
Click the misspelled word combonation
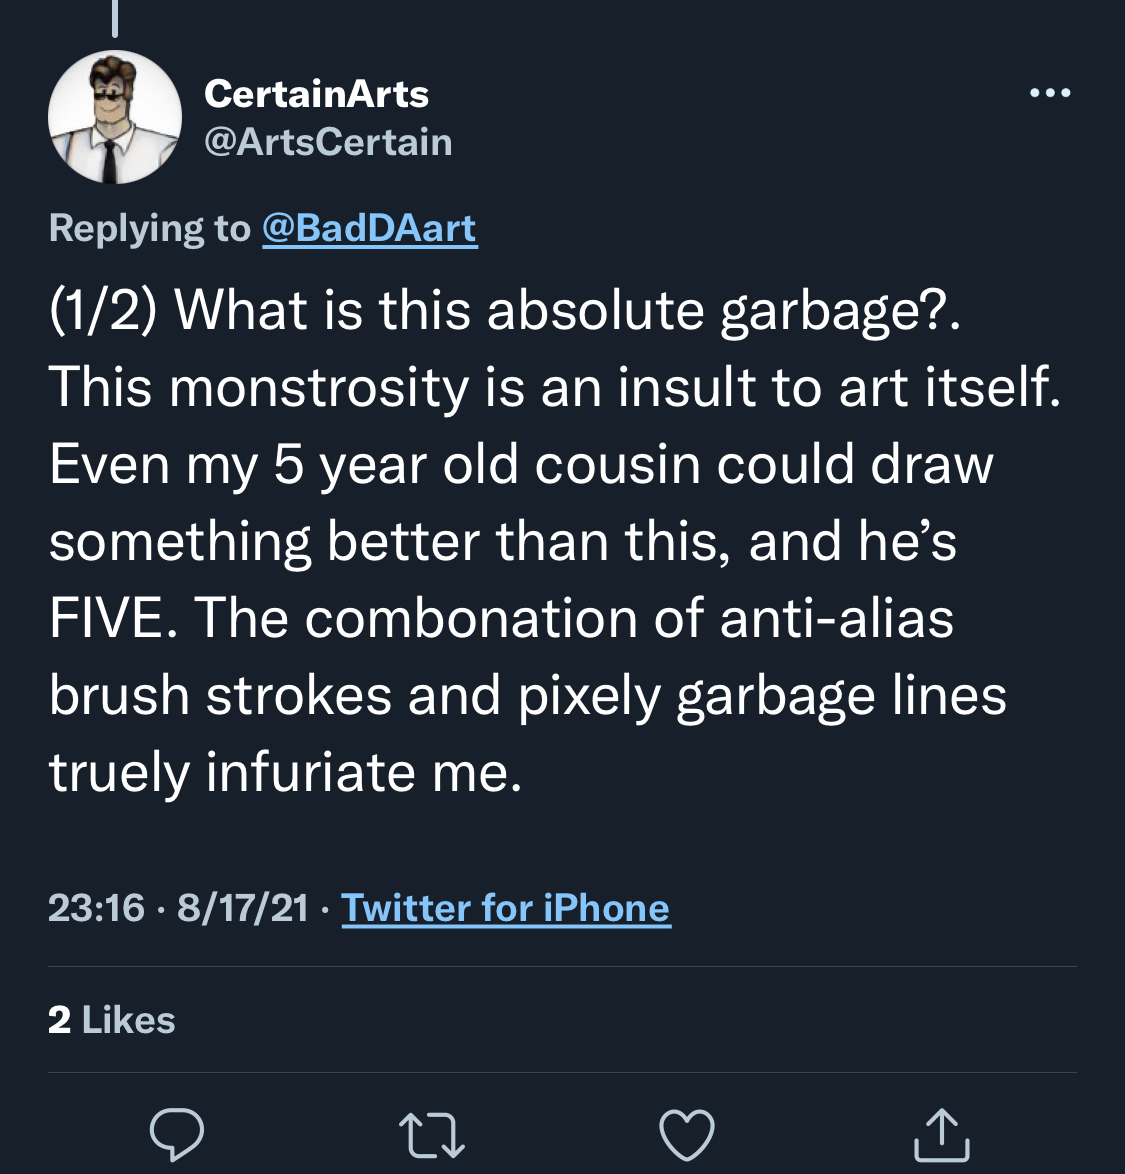click(471, 618)
